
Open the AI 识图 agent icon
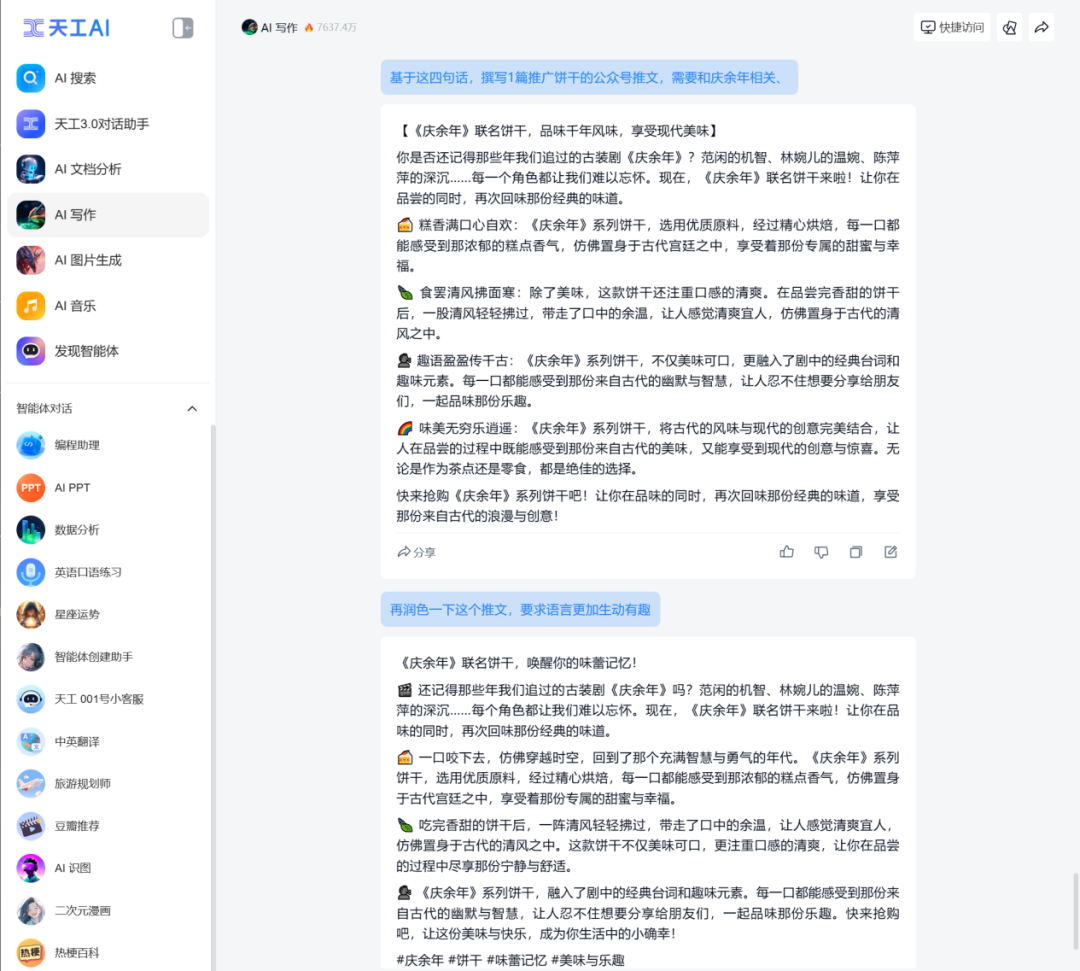30,868
